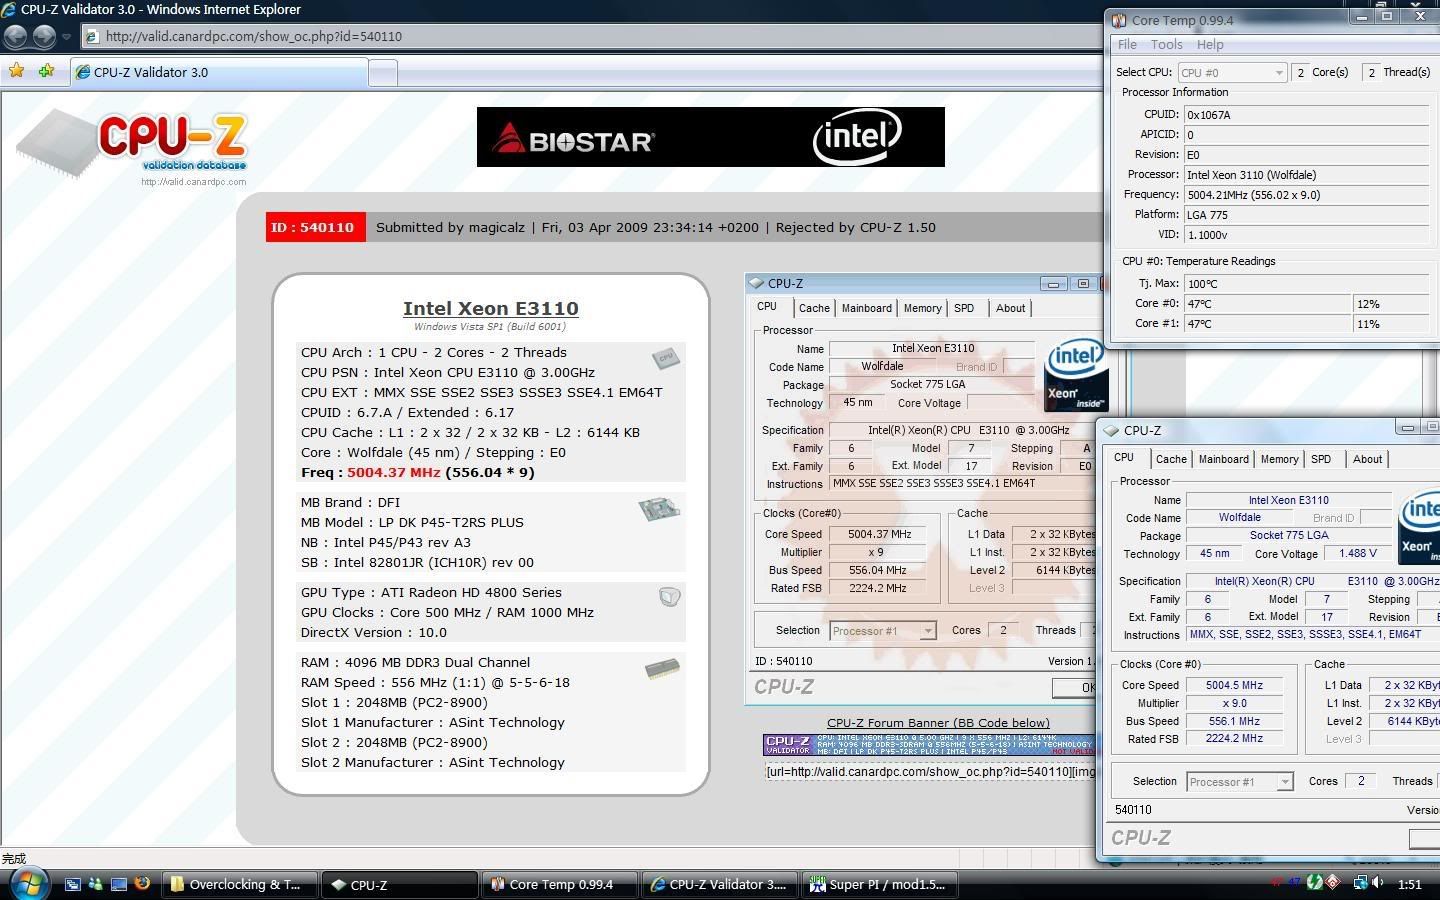Image resolution: width=1440 pixels, height=900 pixels.
Task: Click the RAM stick icon in summary
Action: pyautogui.click(x=662, y=668)
